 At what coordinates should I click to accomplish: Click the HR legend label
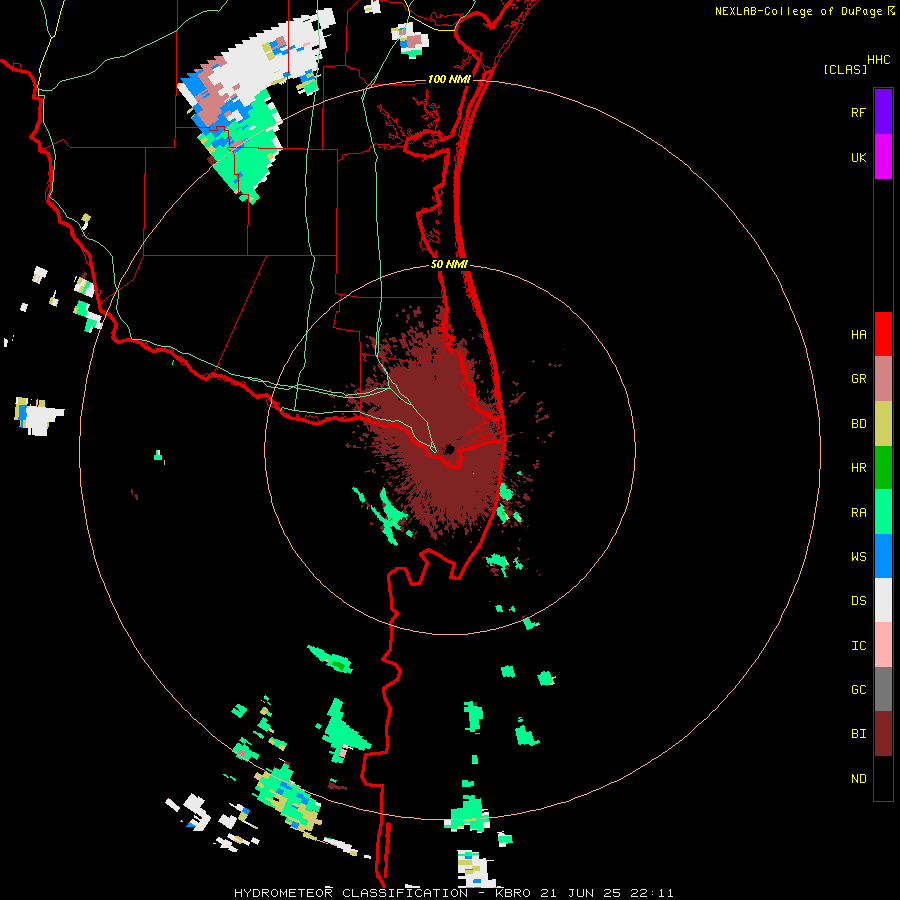[x=858, y=468]
